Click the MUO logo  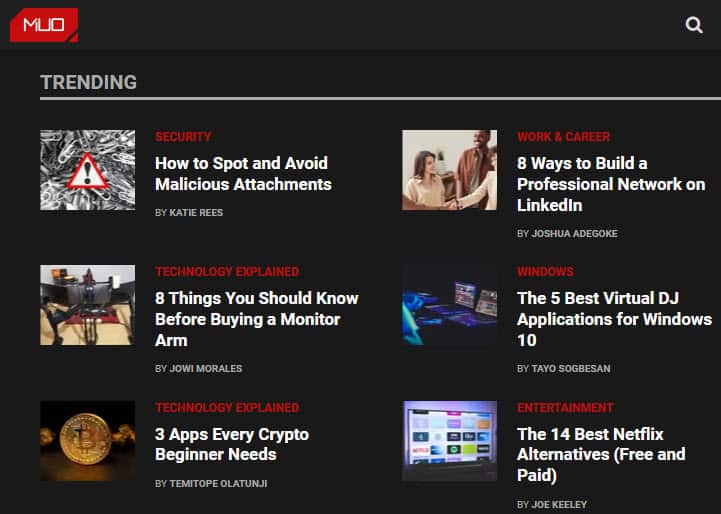pyautogui.click(x=44, y=25)
